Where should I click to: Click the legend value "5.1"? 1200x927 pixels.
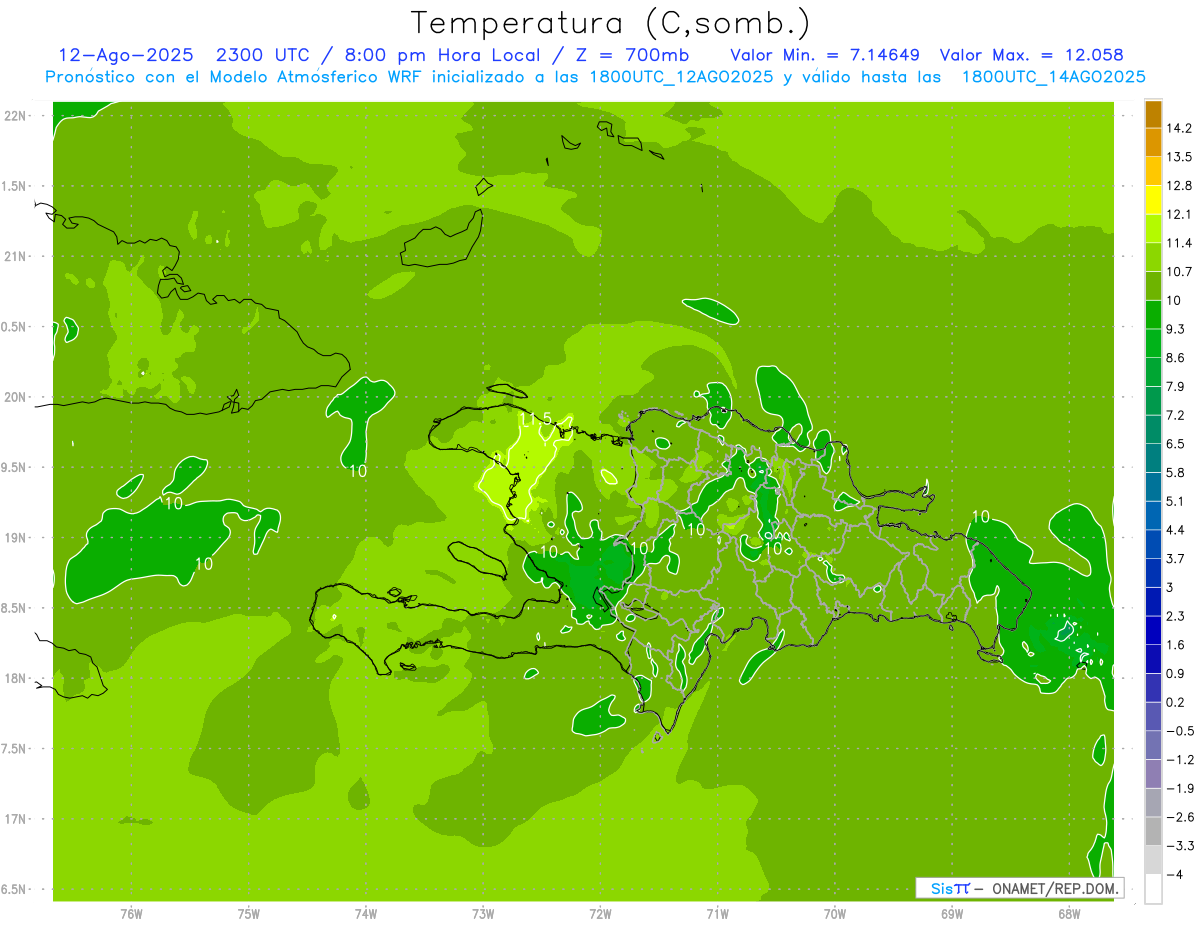click(x=1176, y=501)
